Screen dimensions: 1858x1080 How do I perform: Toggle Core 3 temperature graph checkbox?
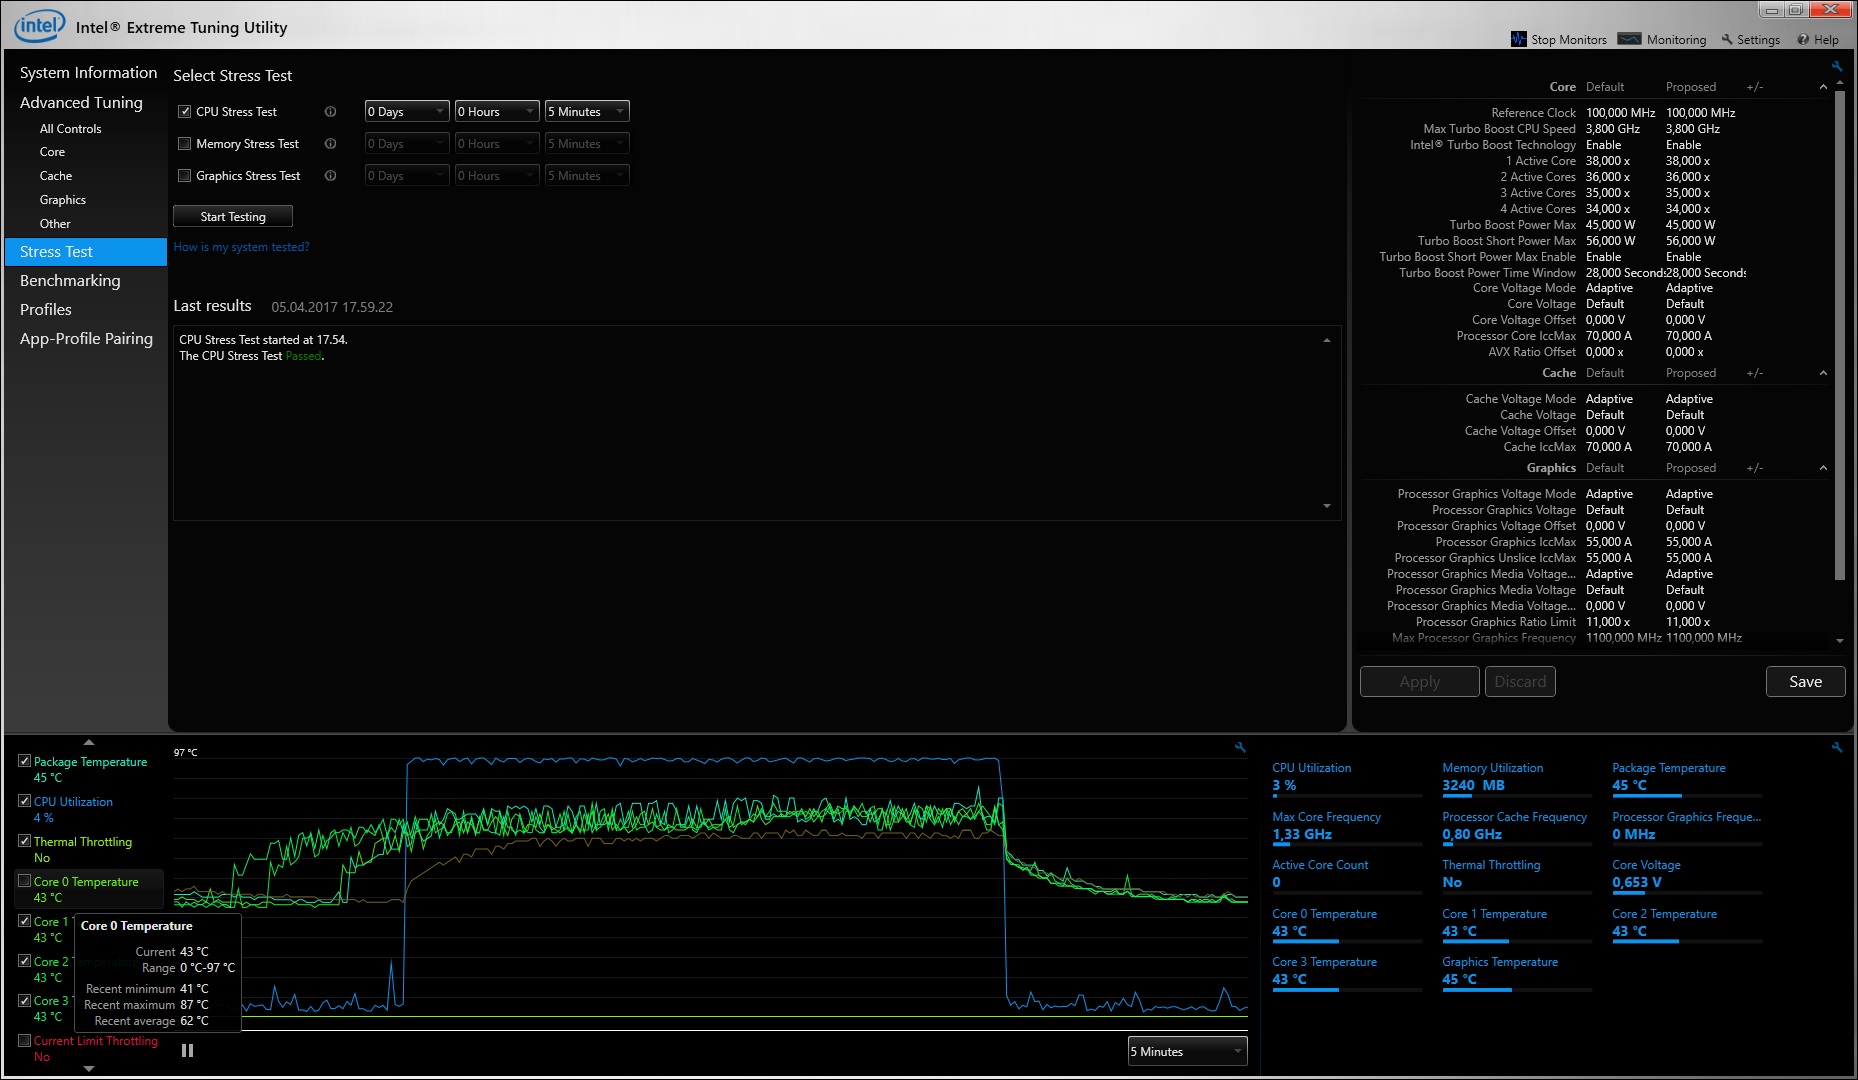[25, 1000]
